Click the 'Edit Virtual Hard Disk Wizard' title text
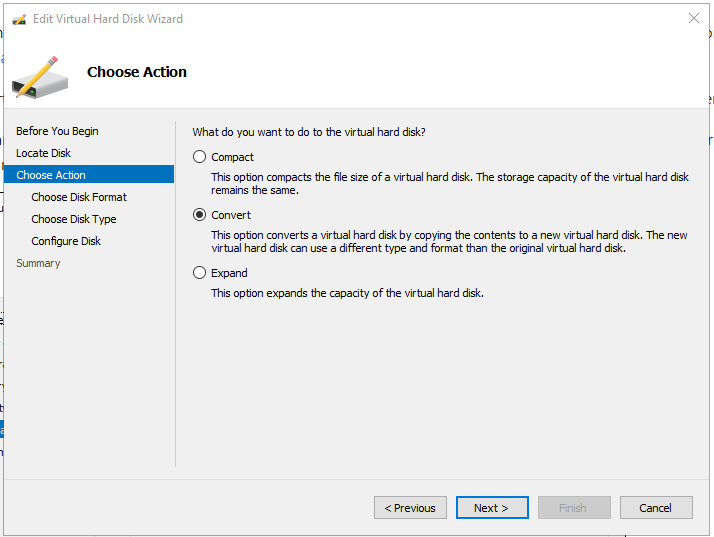Screen dimensions: 714x537 coord(108,19)
